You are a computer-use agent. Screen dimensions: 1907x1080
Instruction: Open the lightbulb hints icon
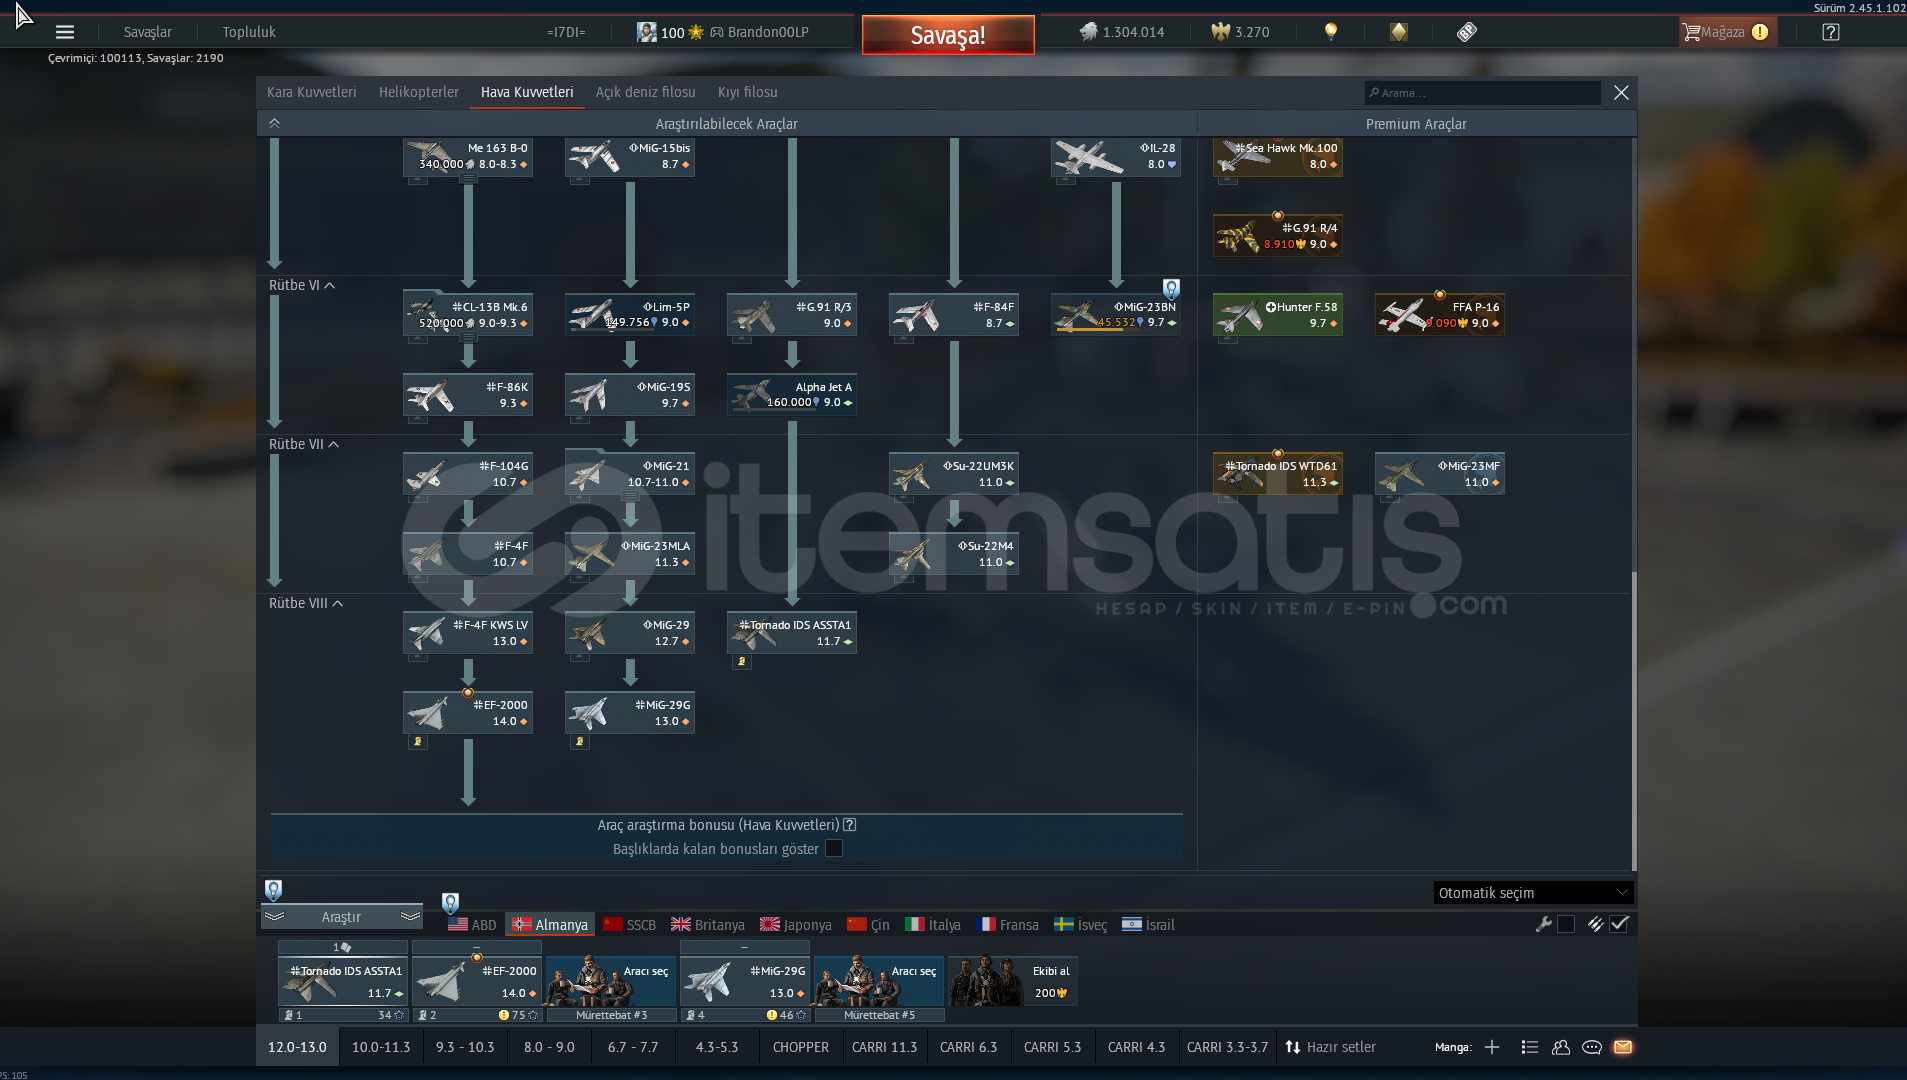pos(1330,32)
